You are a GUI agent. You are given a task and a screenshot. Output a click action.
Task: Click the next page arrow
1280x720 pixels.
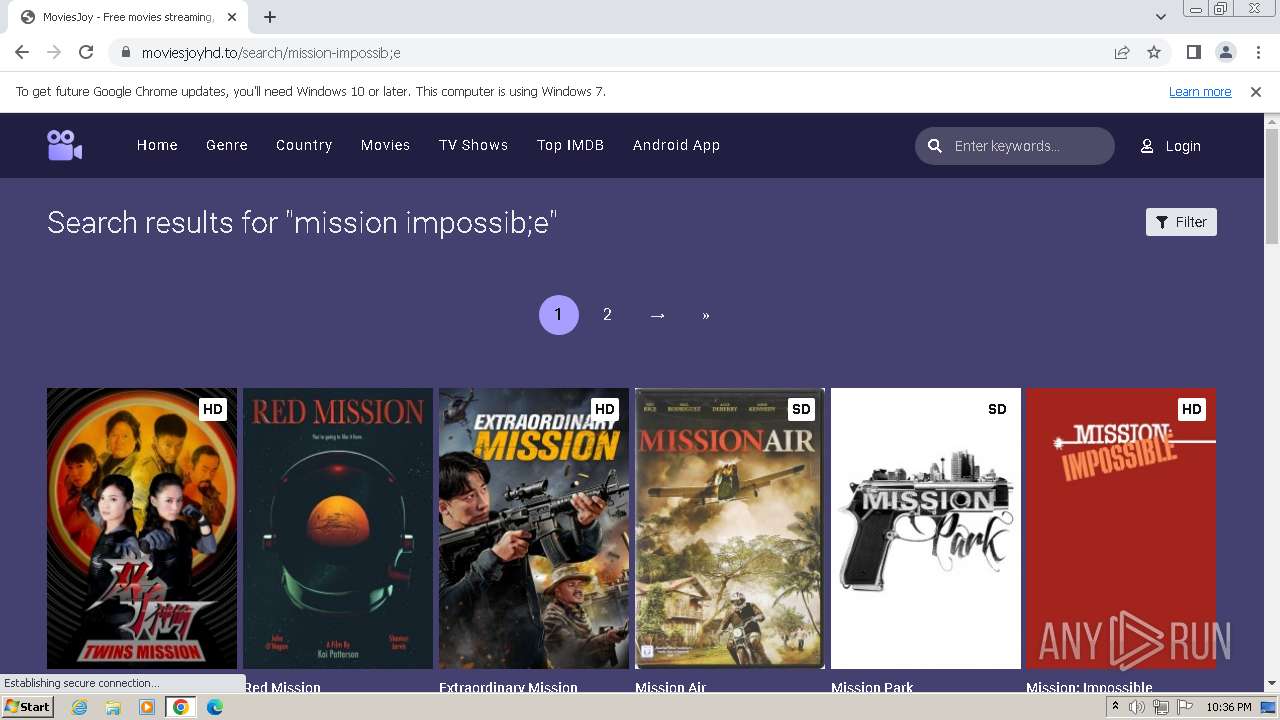(657, 315)
